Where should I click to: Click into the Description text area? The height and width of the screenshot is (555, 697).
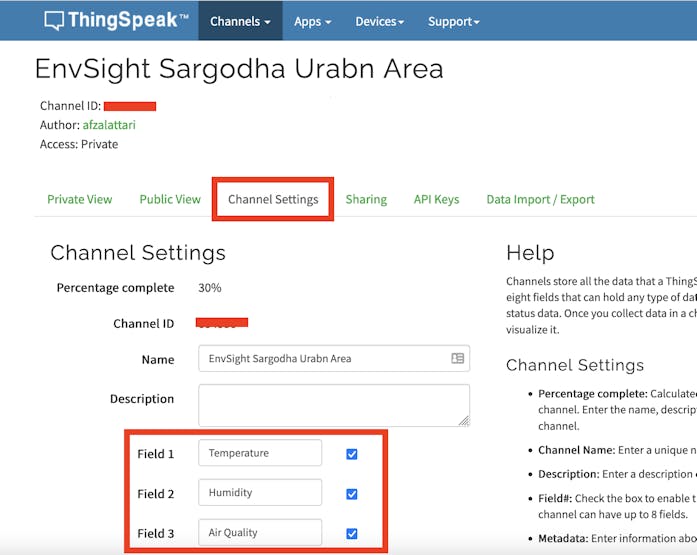coord(334,405)
